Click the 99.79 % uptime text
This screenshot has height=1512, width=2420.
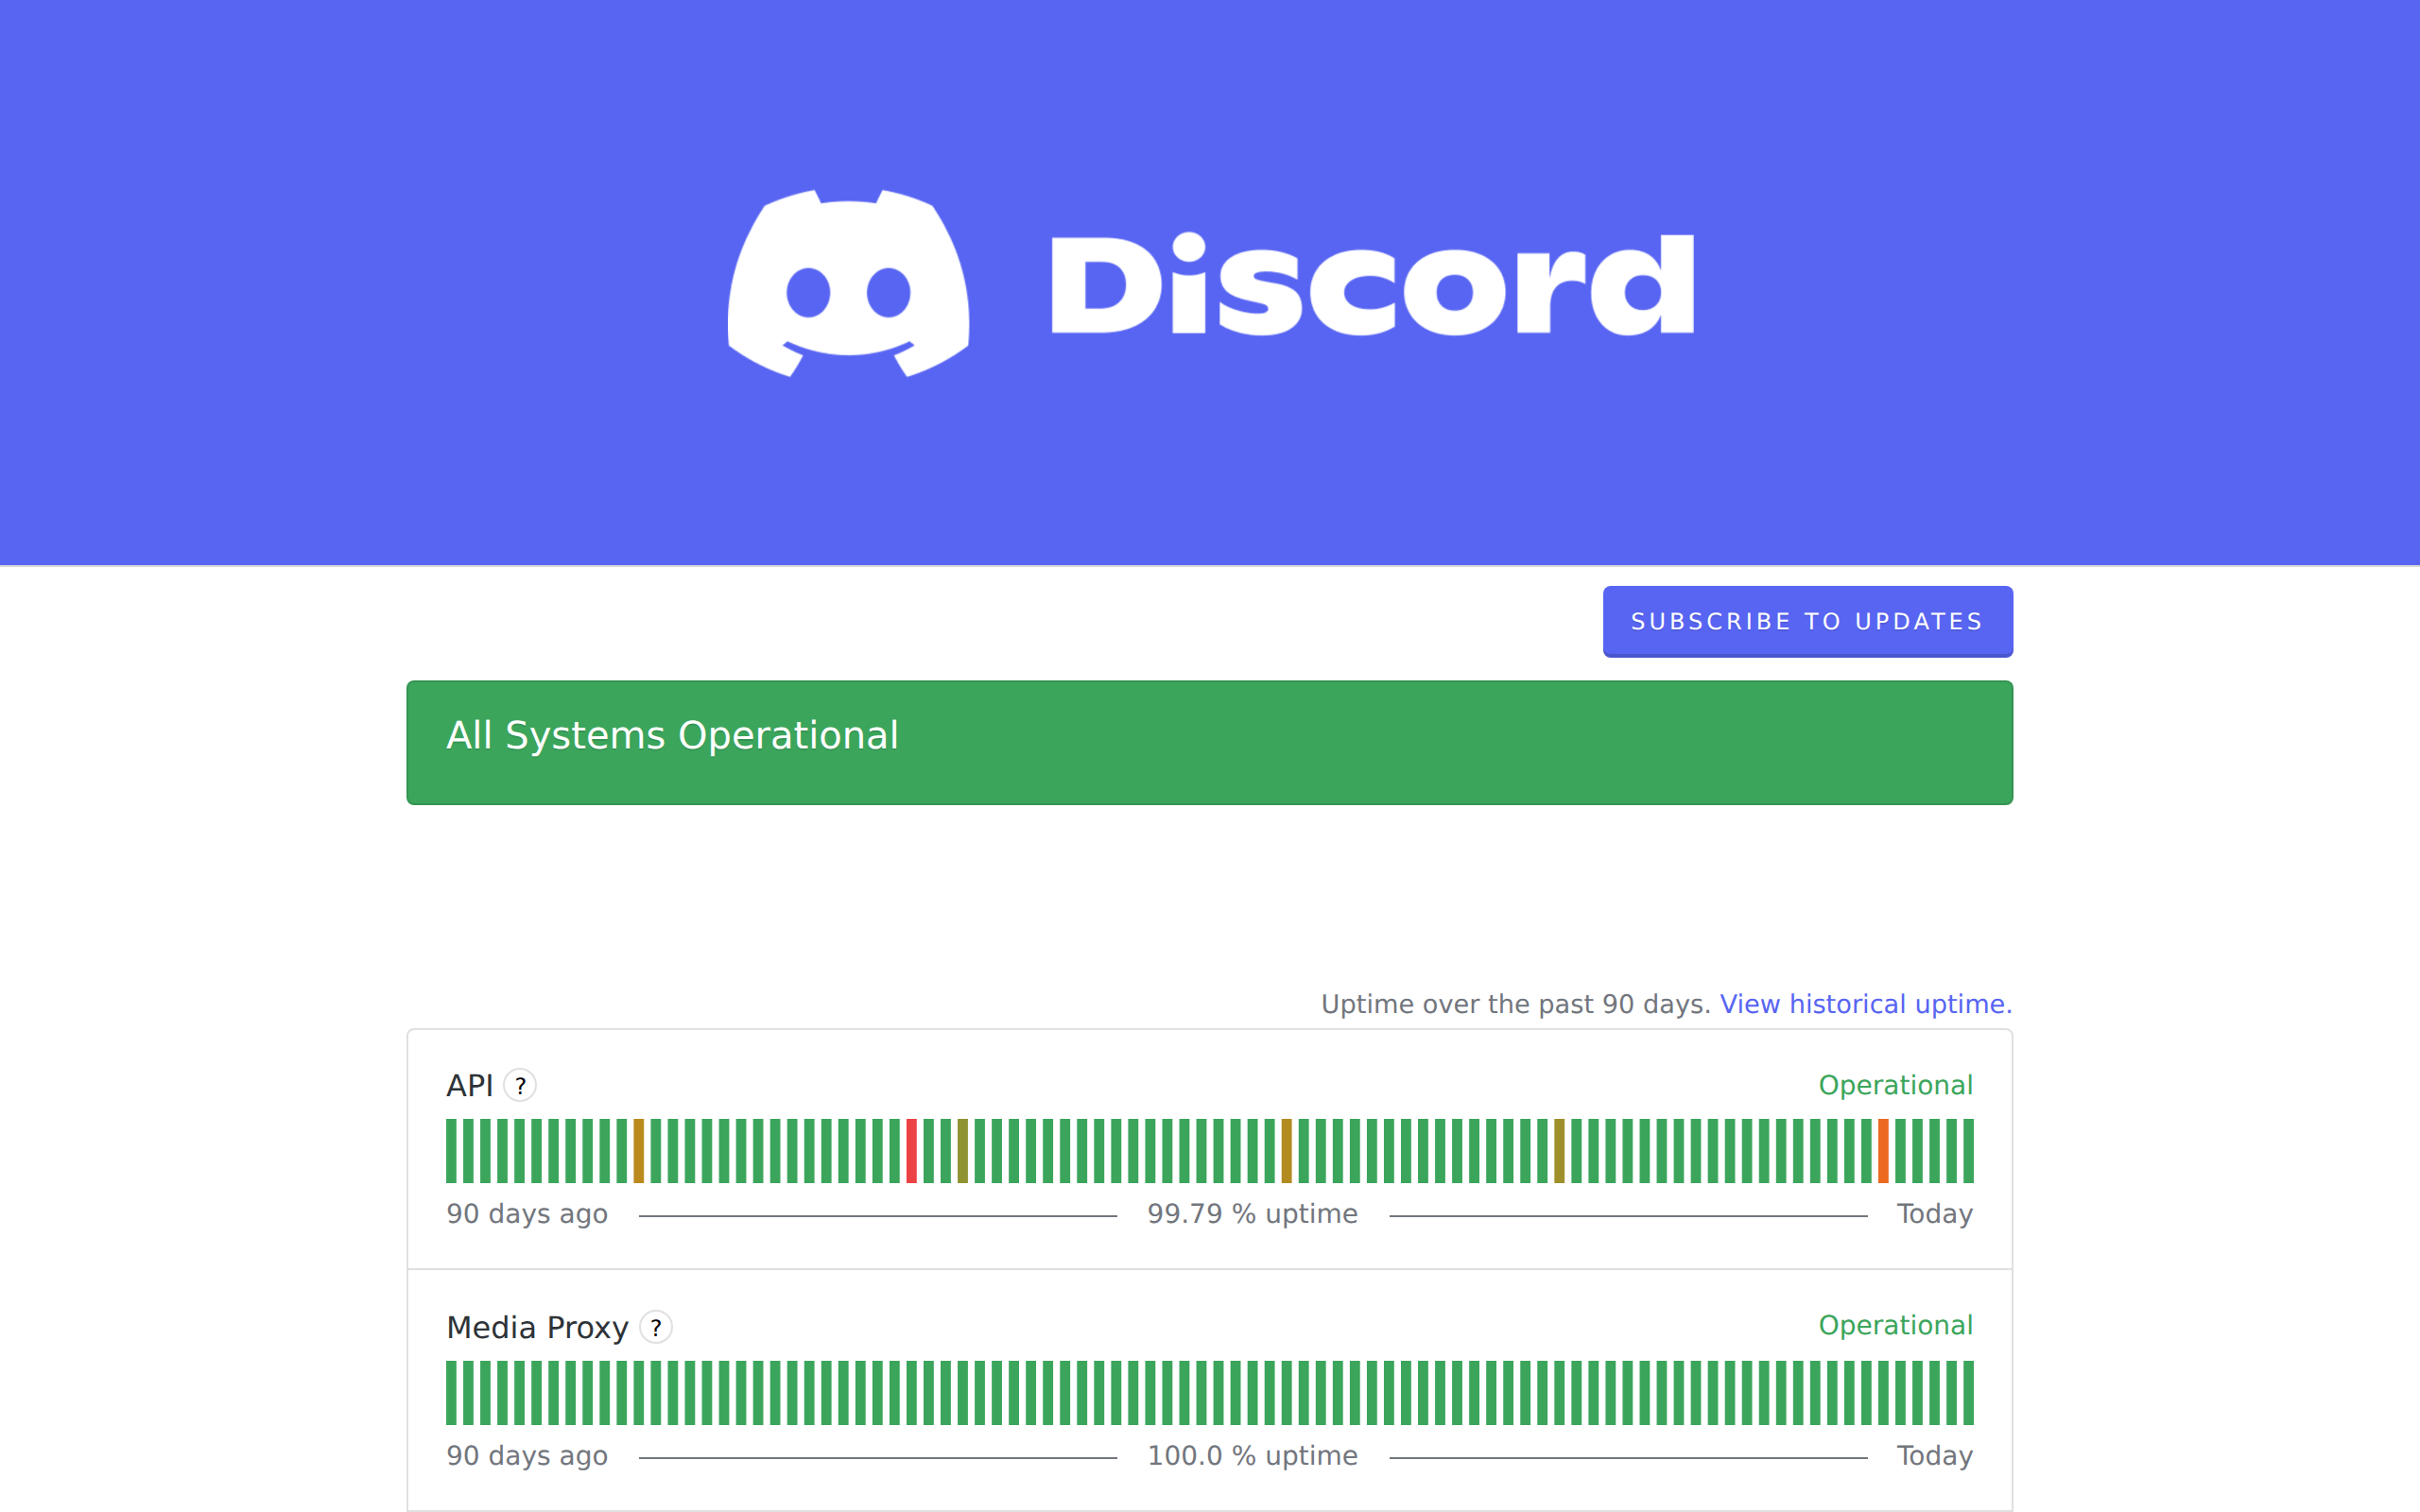tap(1252, 1213)
